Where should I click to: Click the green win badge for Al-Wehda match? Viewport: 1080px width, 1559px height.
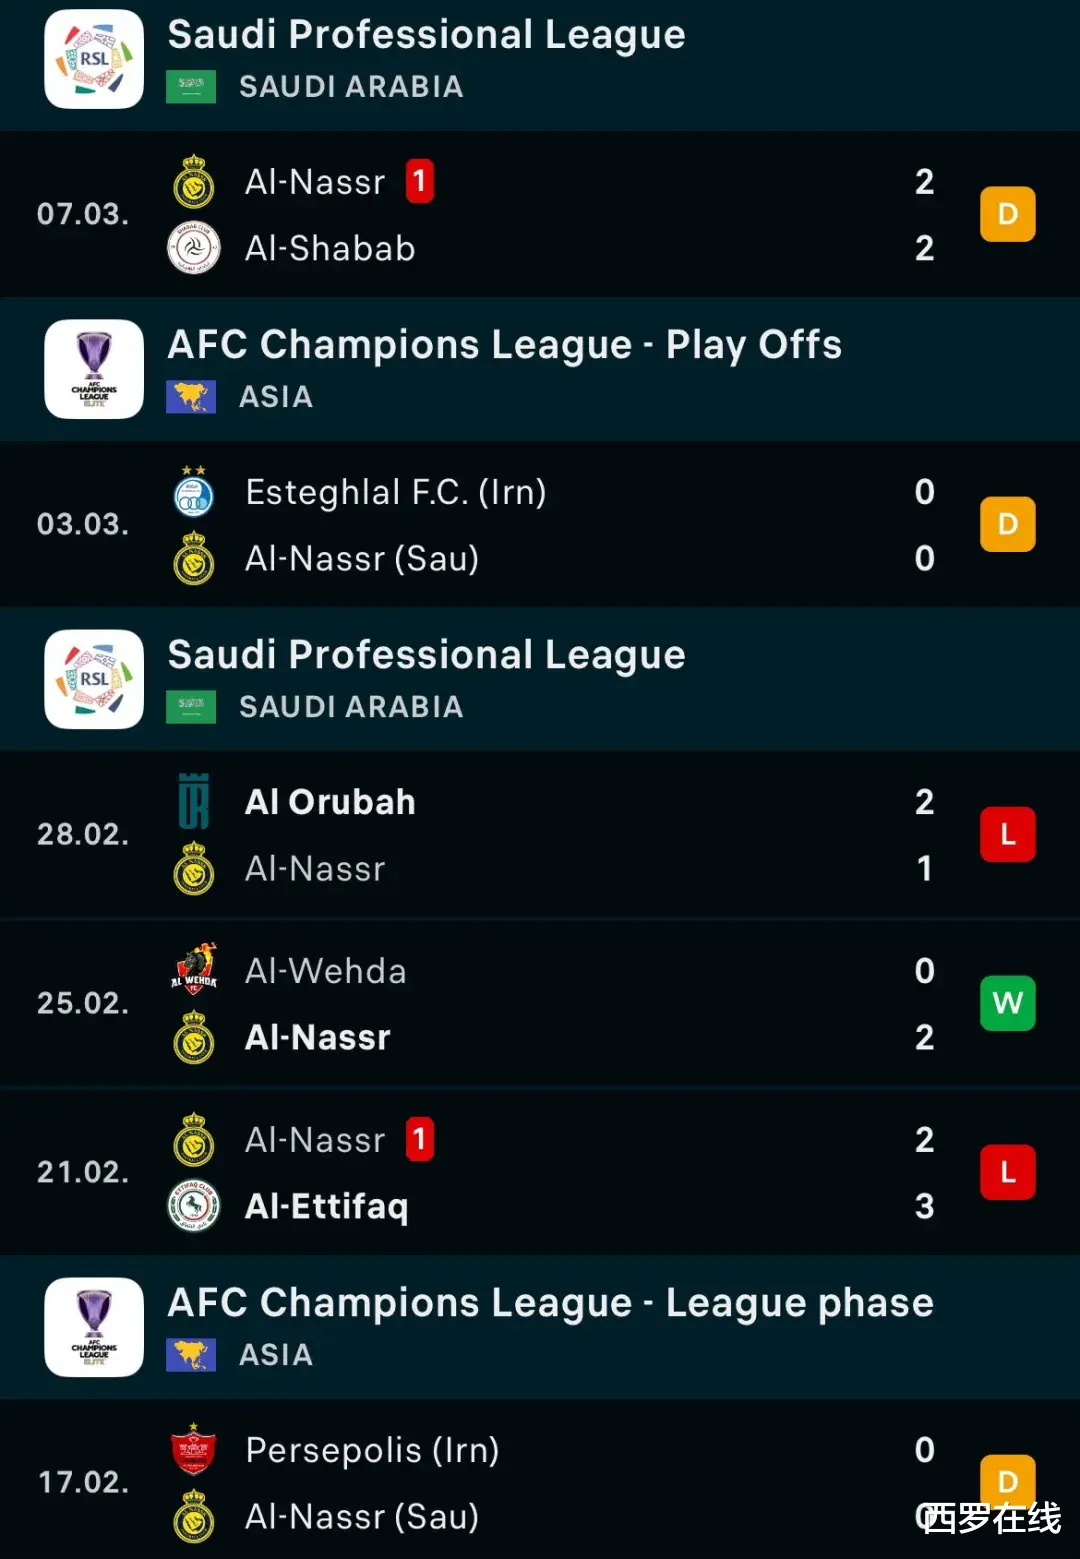click(1007, 1003)
